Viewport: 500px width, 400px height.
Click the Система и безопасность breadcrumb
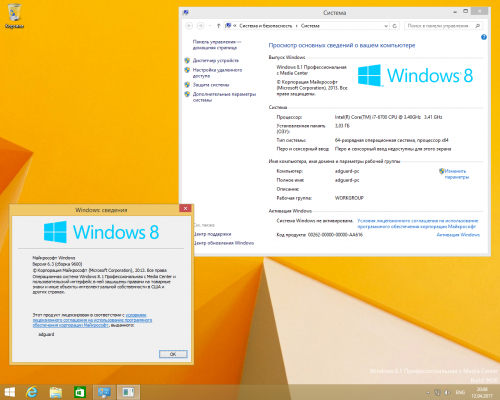(266, 26)
